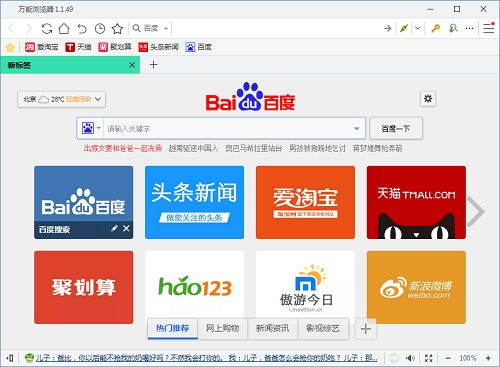Screen dimensions: 500x367
Task: Toggle fullscreen mode in the status bar
Action: coord(429,358)
